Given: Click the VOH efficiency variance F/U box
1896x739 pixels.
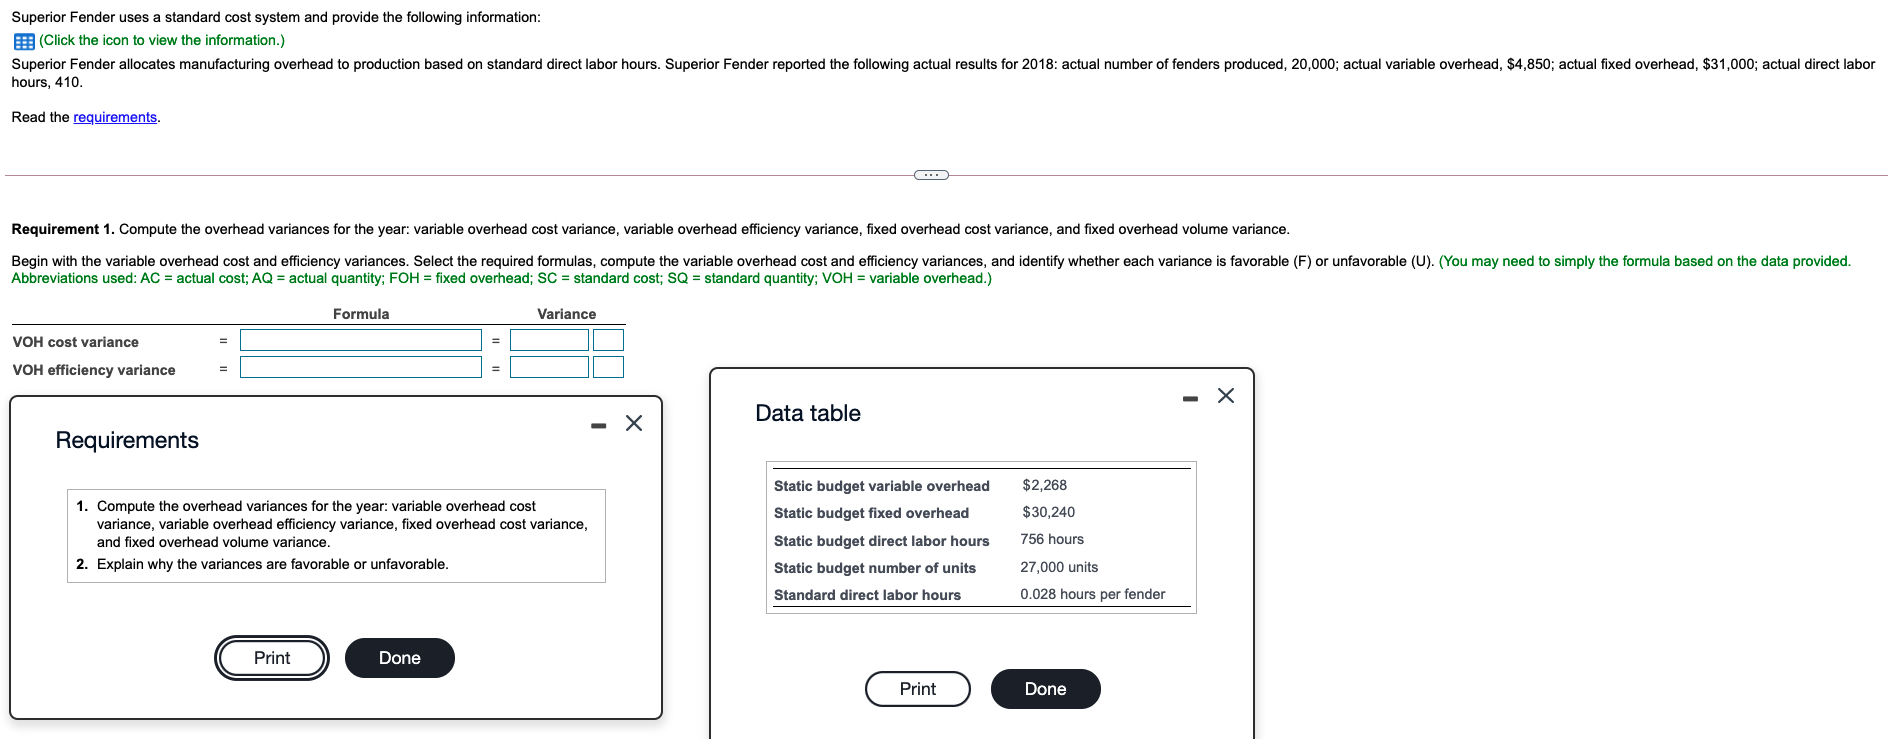Looking at the screenshot, I should (608, 368).
